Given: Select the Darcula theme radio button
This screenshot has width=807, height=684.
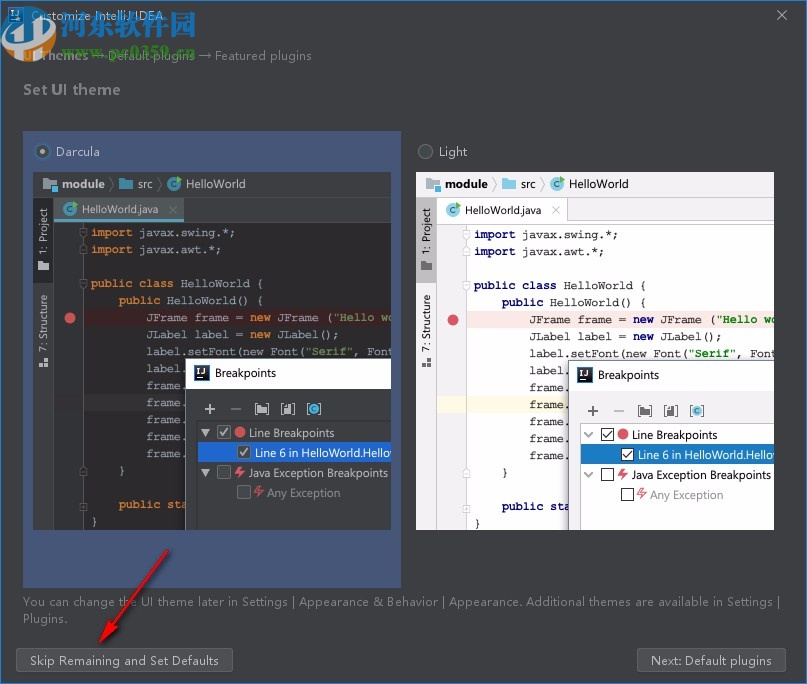Looking at the screenshot, I should [41, 151].
